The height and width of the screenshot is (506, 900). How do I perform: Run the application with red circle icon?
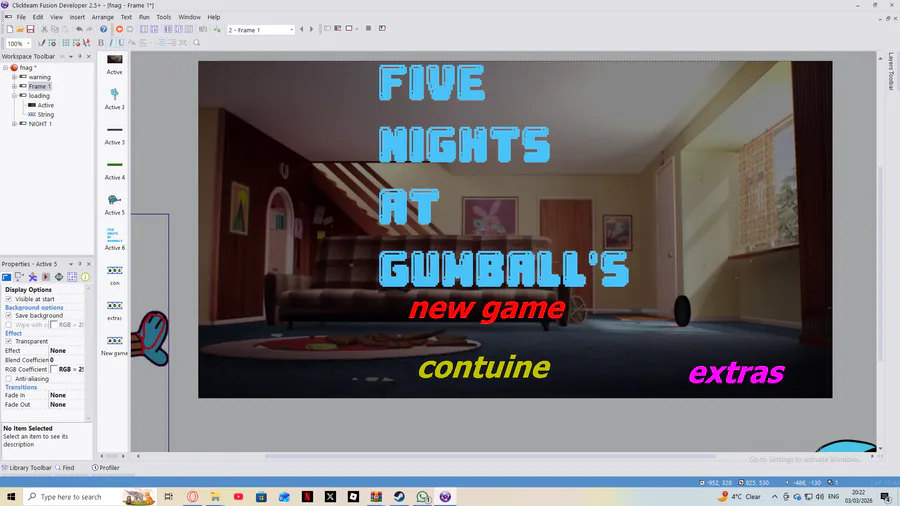coord(119,29)
